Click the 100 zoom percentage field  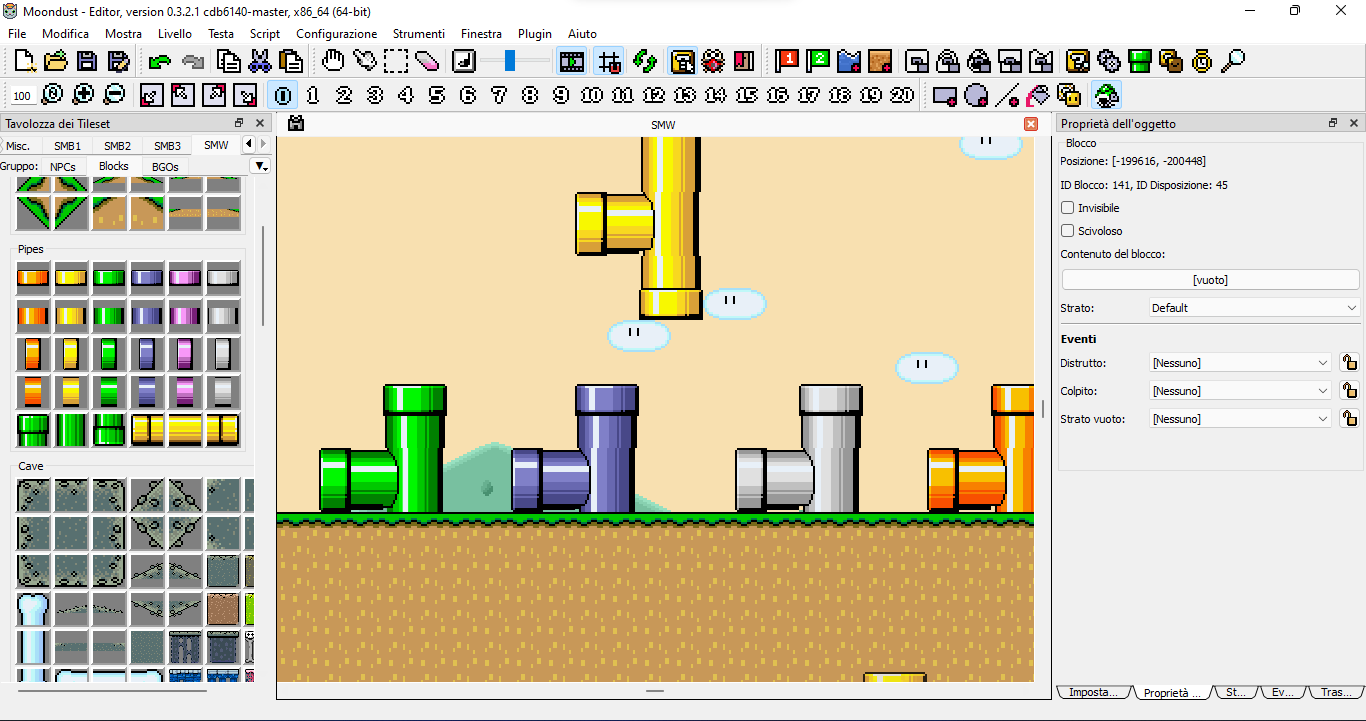(x=22, y=96)
